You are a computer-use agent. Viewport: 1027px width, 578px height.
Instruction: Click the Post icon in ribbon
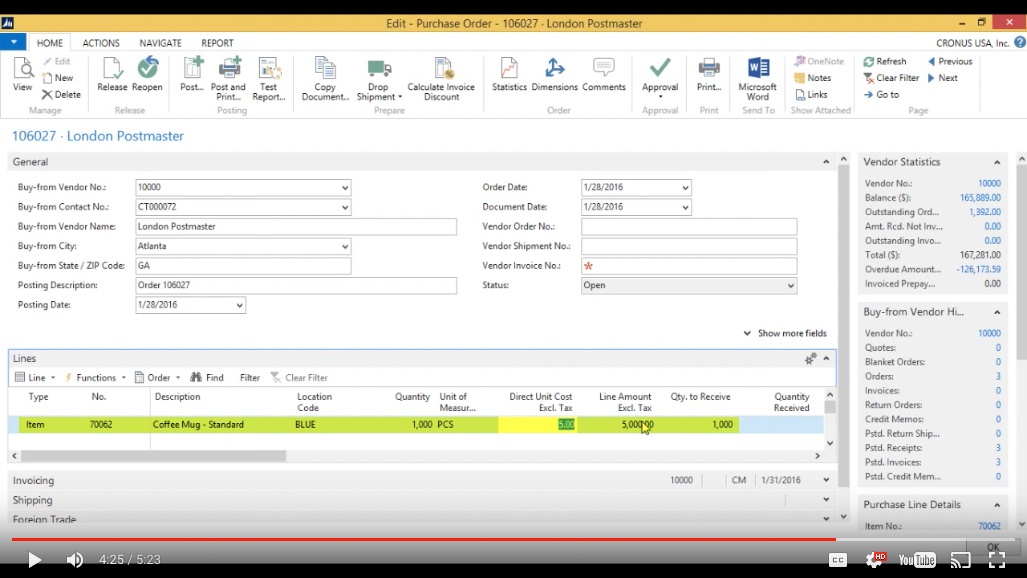192,75
